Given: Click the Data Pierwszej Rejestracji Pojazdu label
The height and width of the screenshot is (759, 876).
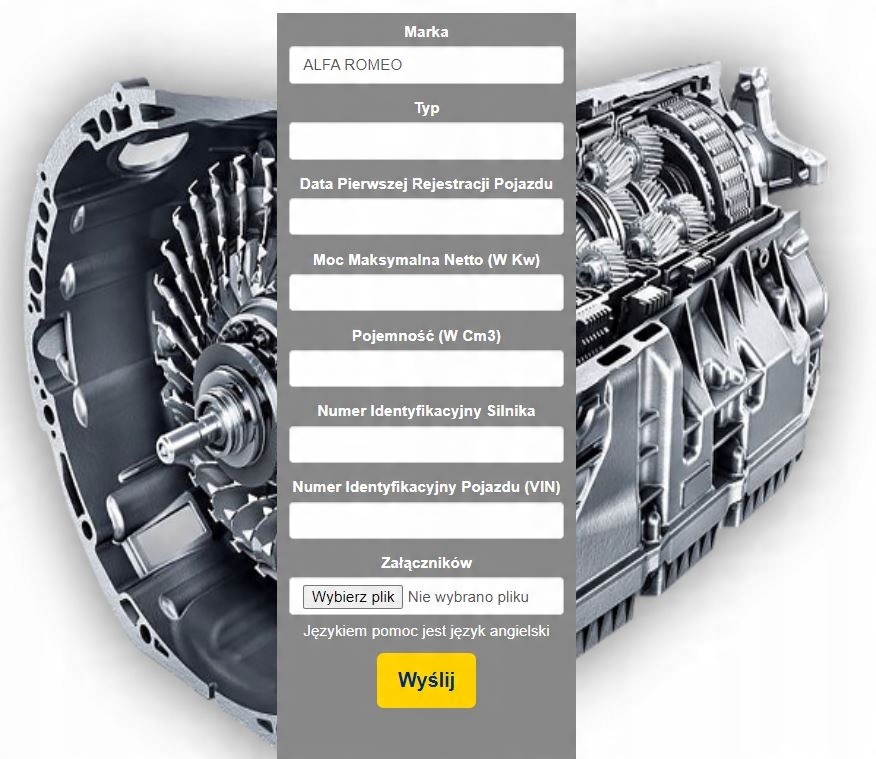Looking at the screenshot, I should (x=426, y=184).
